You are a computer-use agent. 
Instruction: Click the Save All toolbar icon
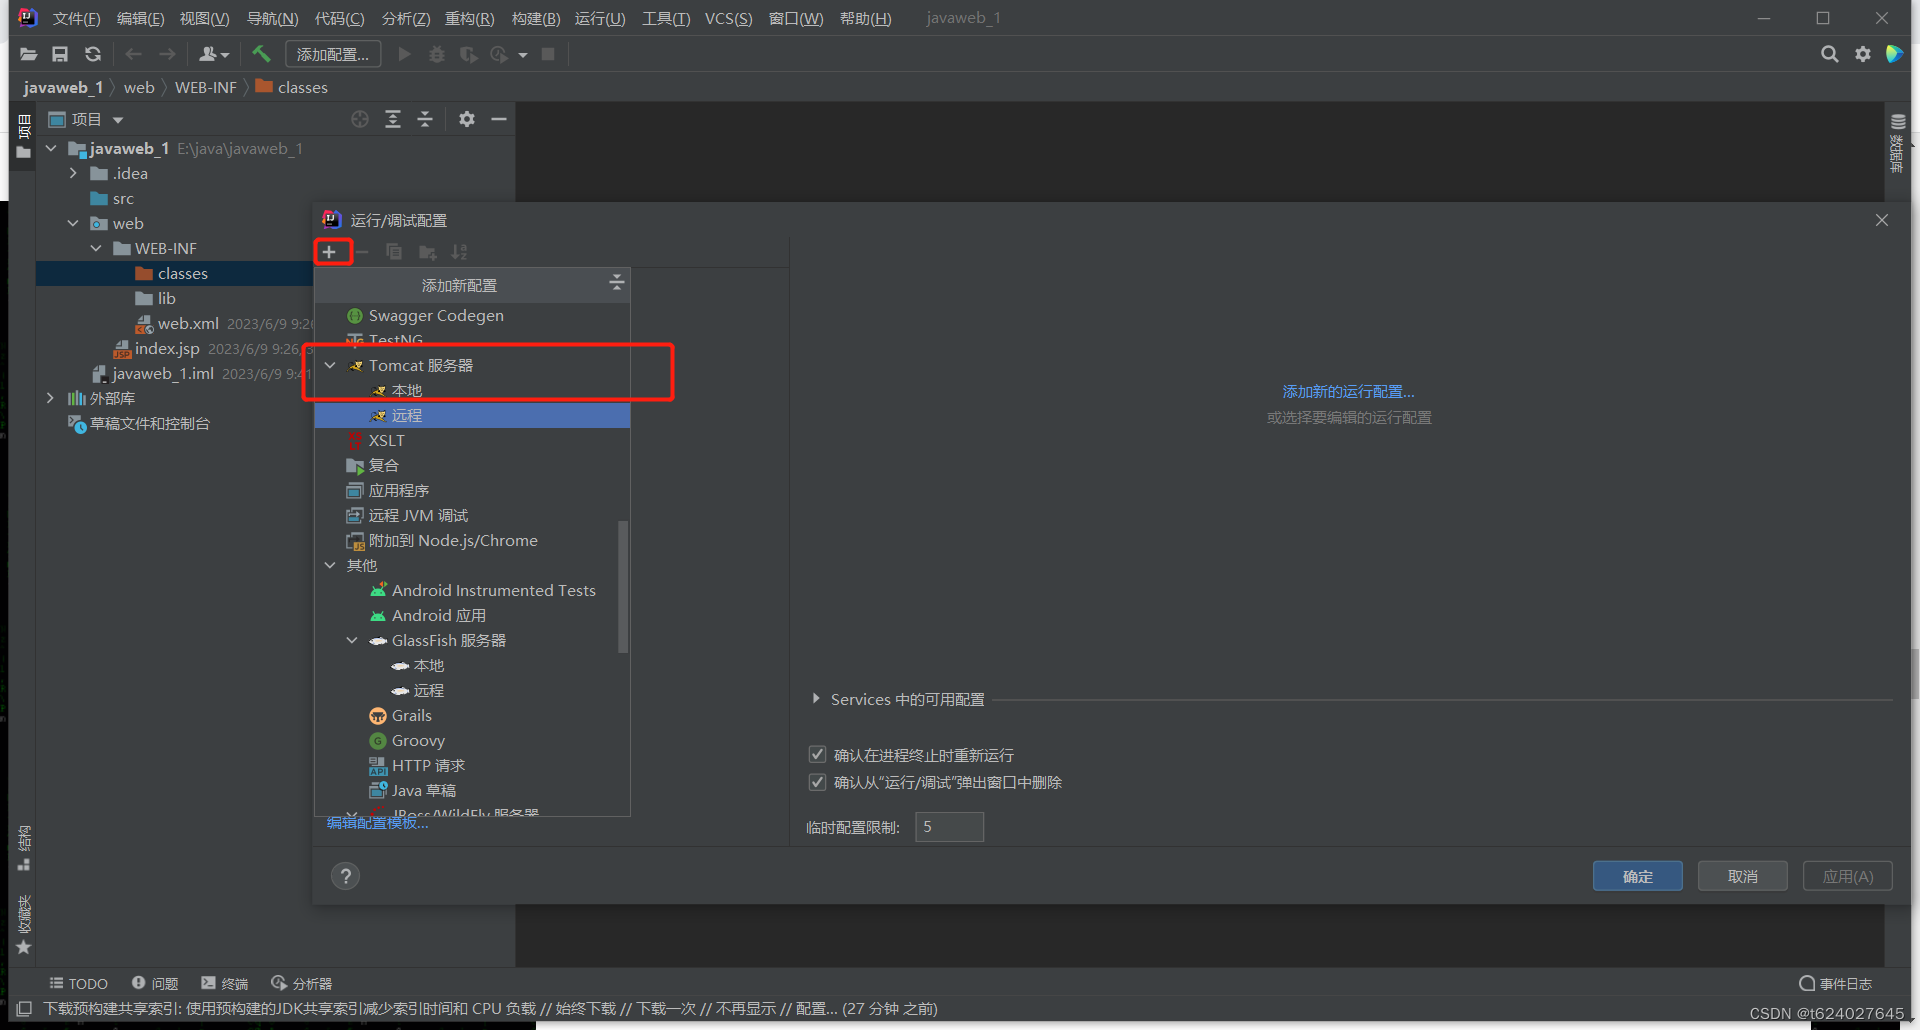click(x=60, y=54)
